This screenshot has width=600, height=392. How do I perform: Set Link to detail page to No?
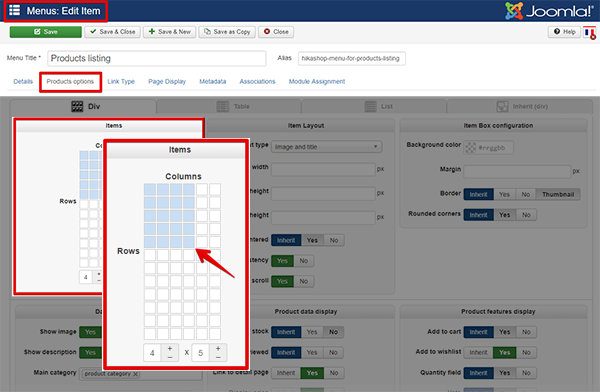click(334, 373)
